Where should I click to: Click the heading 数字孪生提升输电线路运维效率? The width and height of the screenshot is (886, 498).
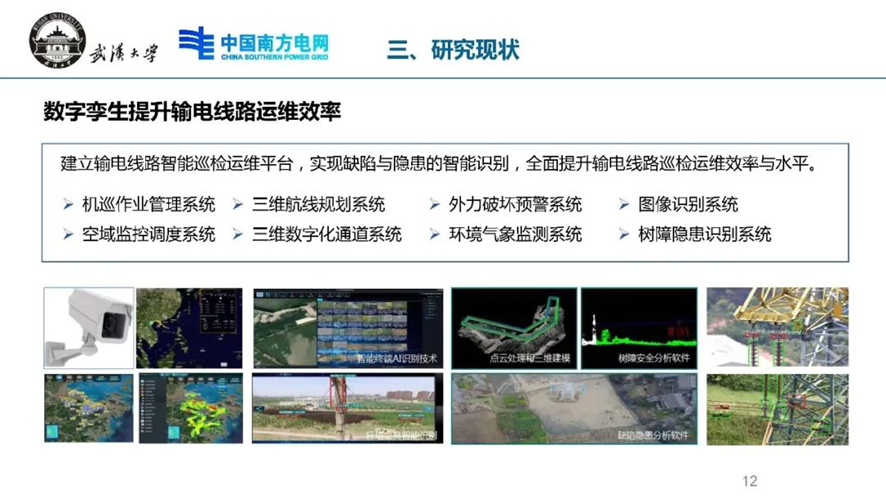point(192,112)
